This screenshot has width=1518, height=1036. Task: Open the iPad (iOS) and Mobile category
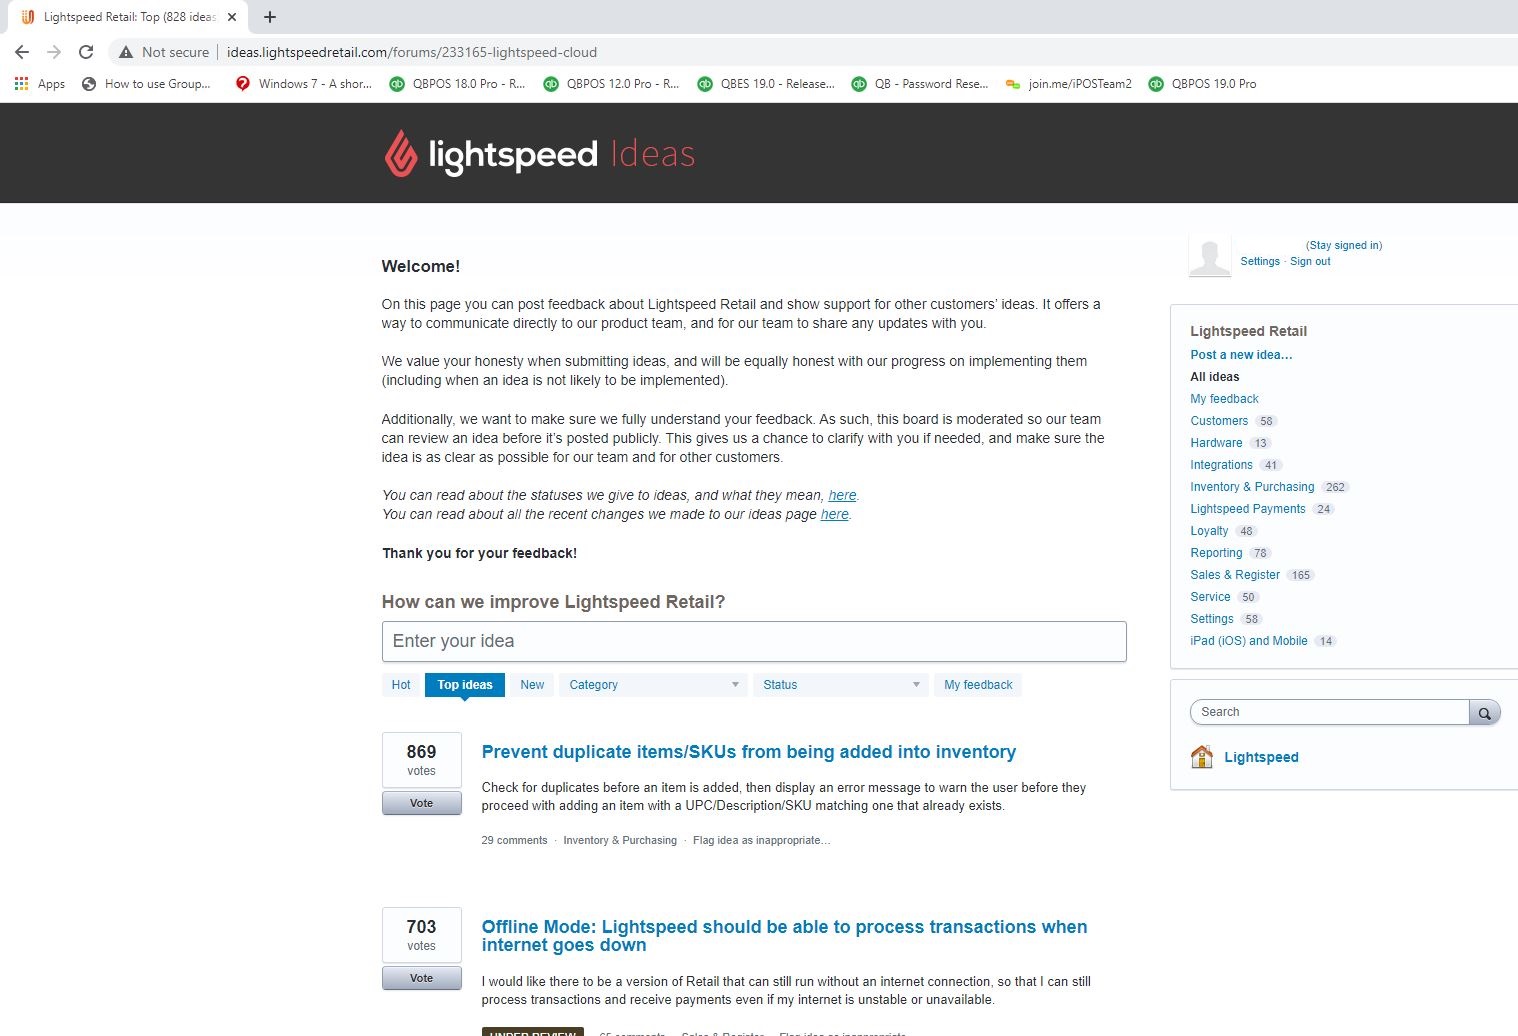pyautogui.click(x=1249, y=641)
